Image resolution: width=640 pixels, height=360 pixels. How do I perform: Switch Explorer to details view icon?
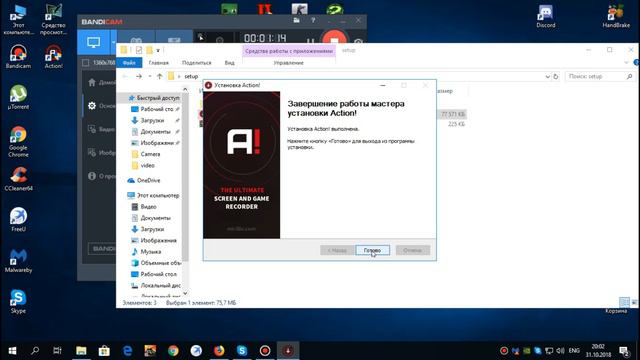(624, 302)
